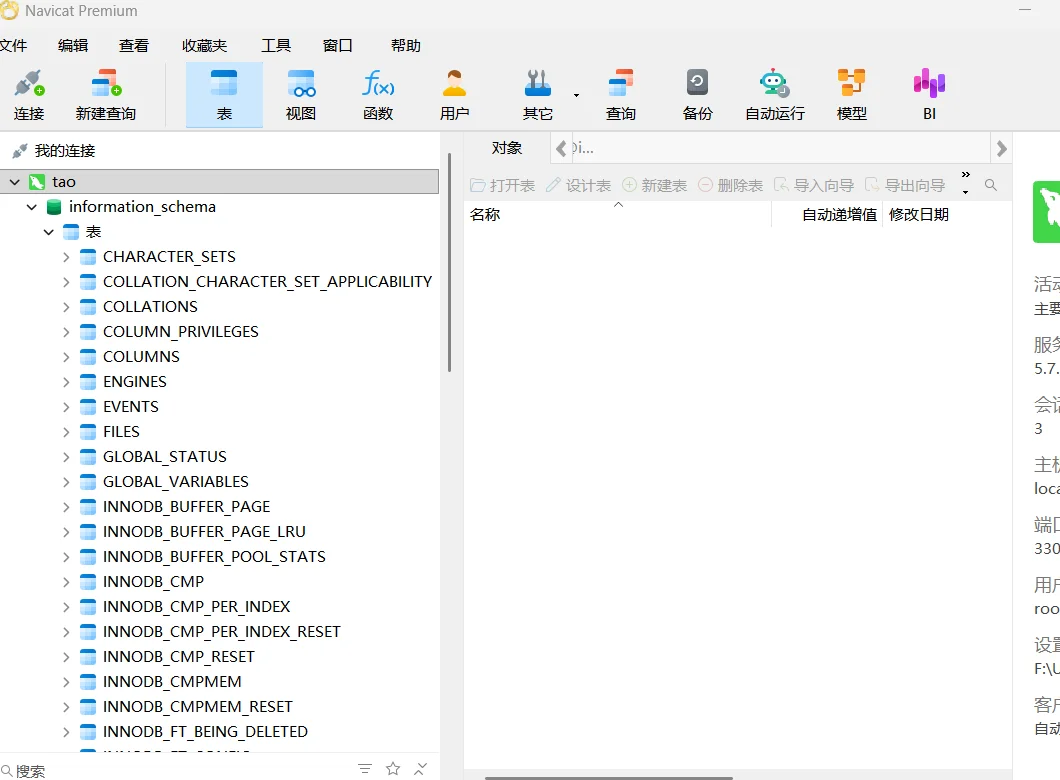Click the 连接 (Connection) toolbar icon
The image size is (1060, 780).
(x=29, y=94)
